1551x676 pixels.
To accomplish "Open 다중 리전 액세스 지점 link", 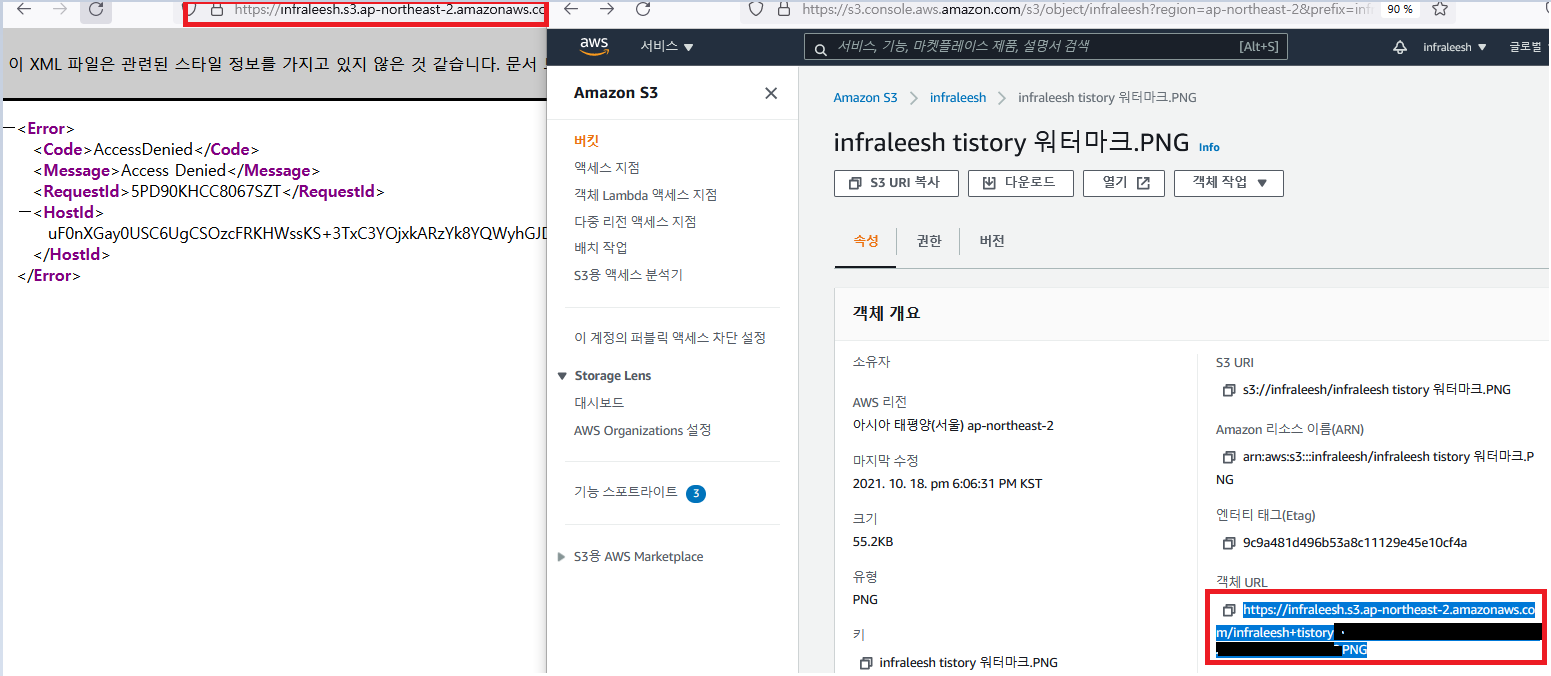I will coord(635,222).
